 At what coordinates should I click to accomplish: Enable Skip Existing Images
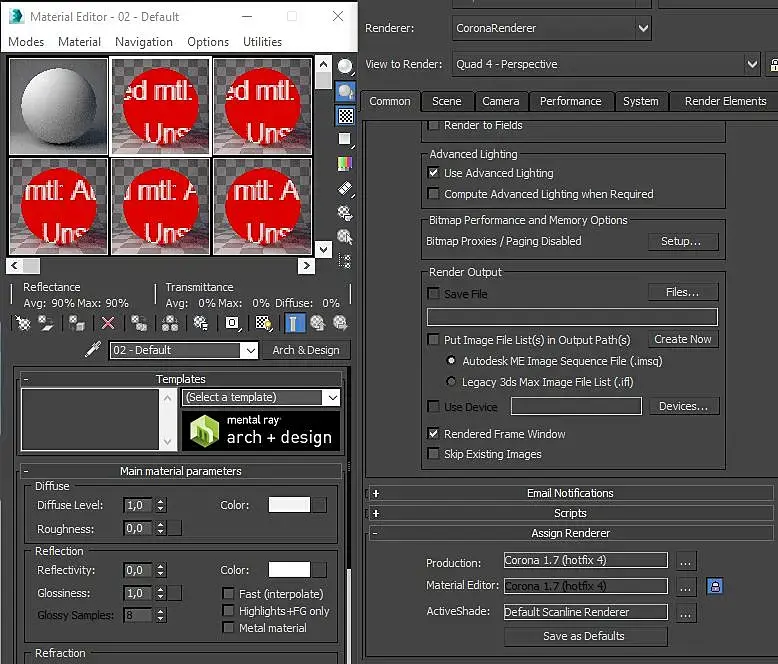[434, 454]
